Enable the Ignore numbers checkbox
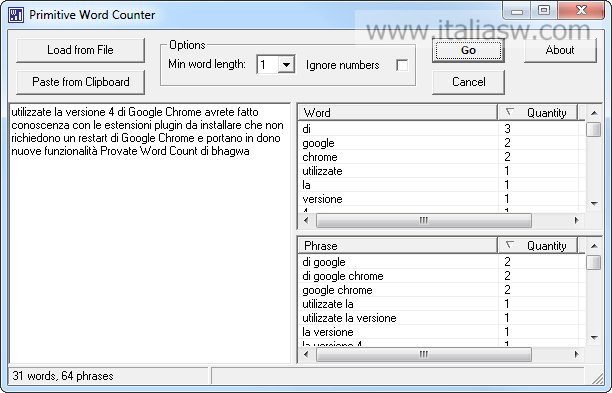The image size is (612, 393). tap(402, 65)
